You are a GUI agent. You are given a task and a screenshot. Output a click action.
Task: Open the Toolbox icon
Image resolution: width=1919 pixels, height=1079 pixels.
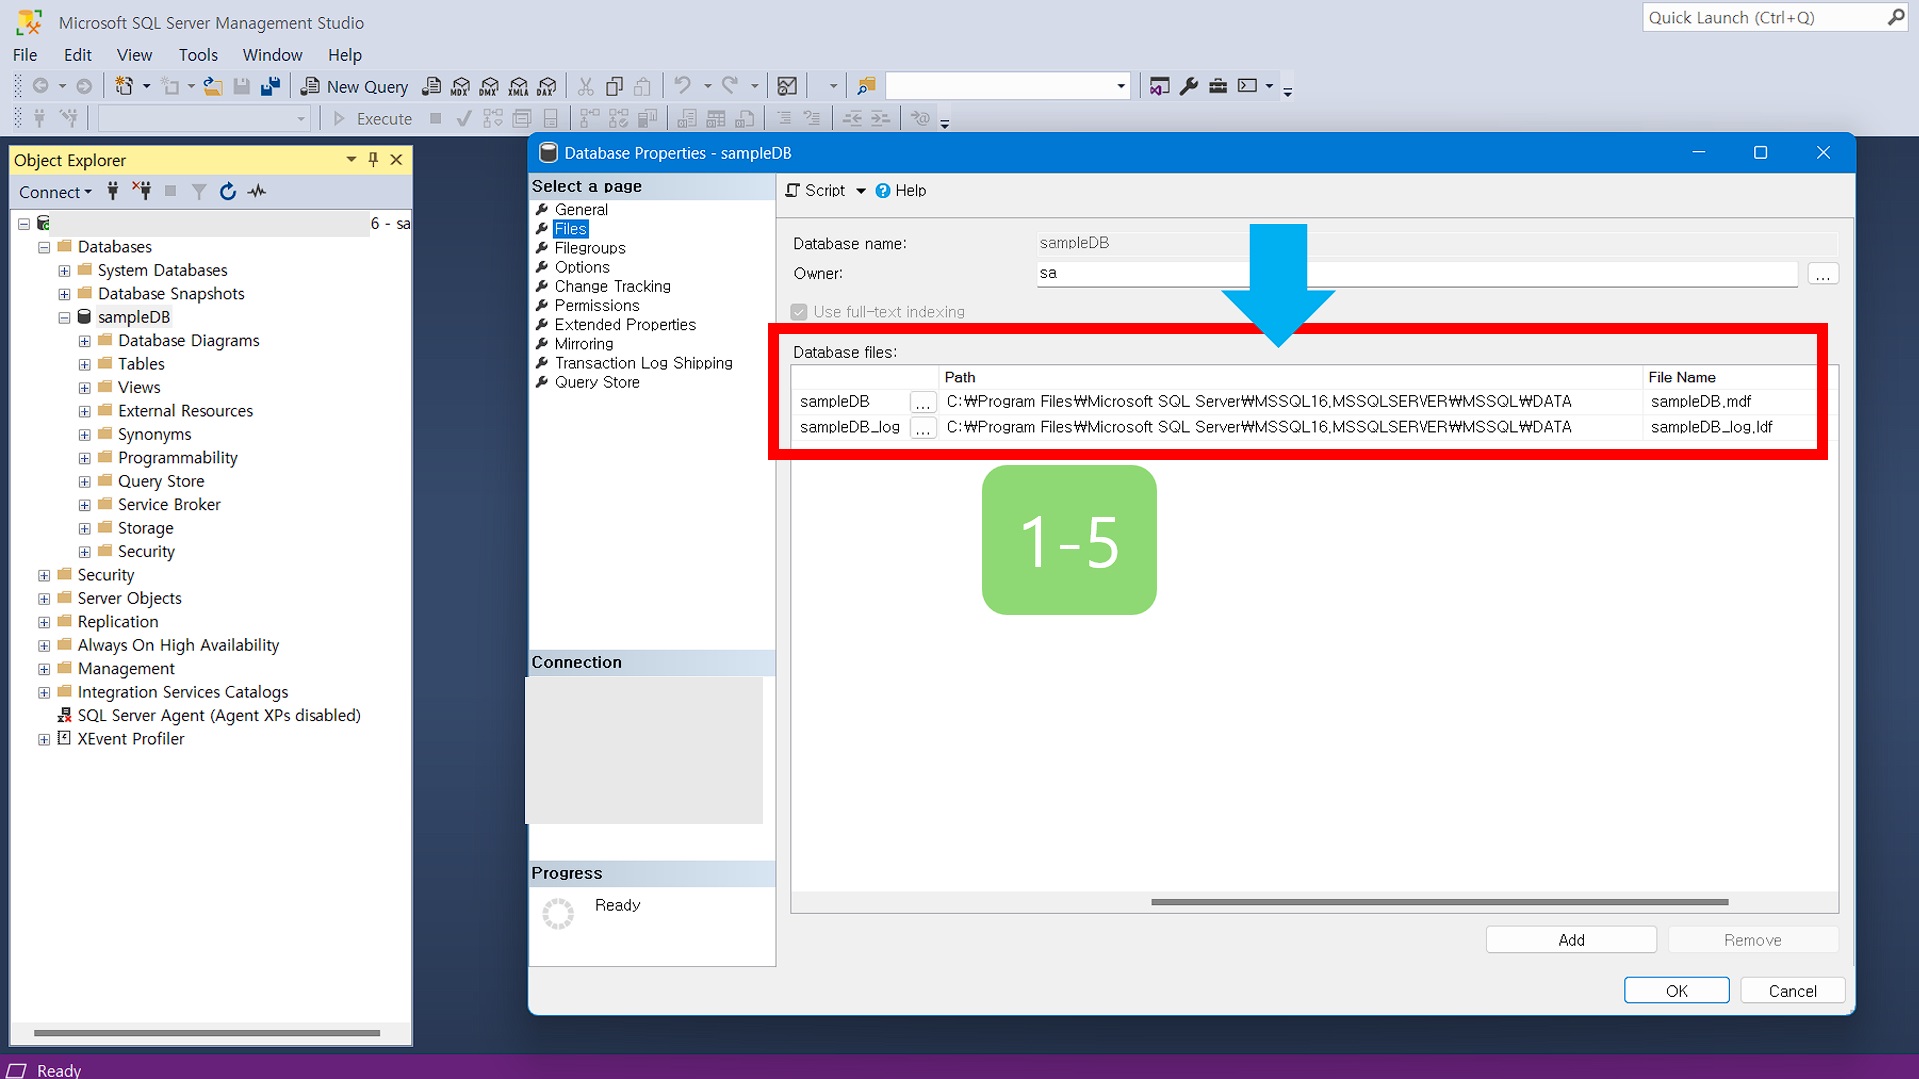[x=1217, y=86]
